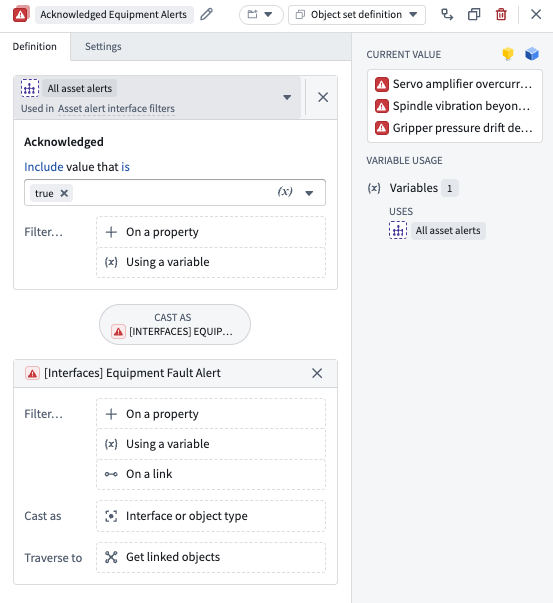
Task: Select the All asset alerts chip under Uses
Action: 448,231
